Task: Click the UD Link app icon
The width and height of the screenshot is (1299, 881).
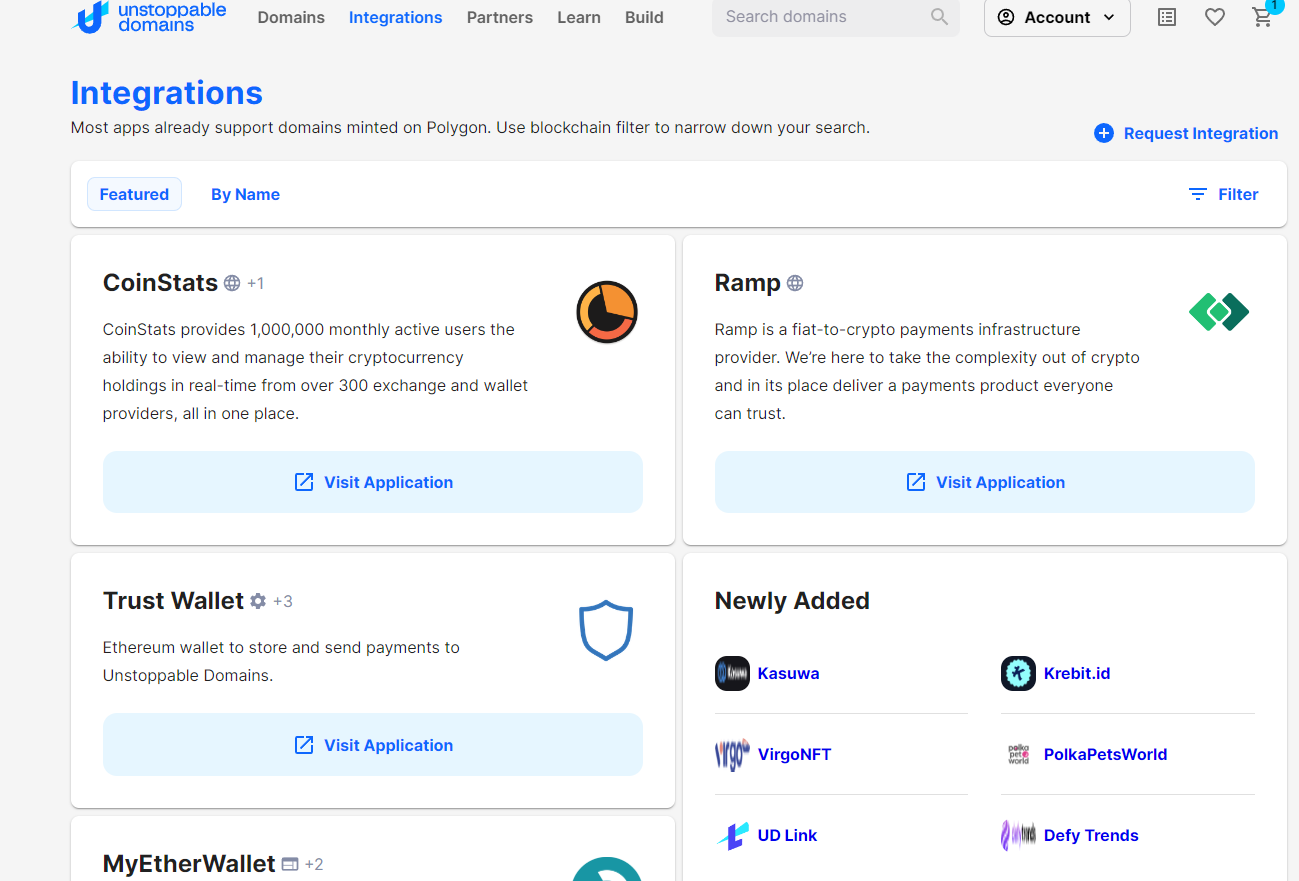Action: pos(732,835)
